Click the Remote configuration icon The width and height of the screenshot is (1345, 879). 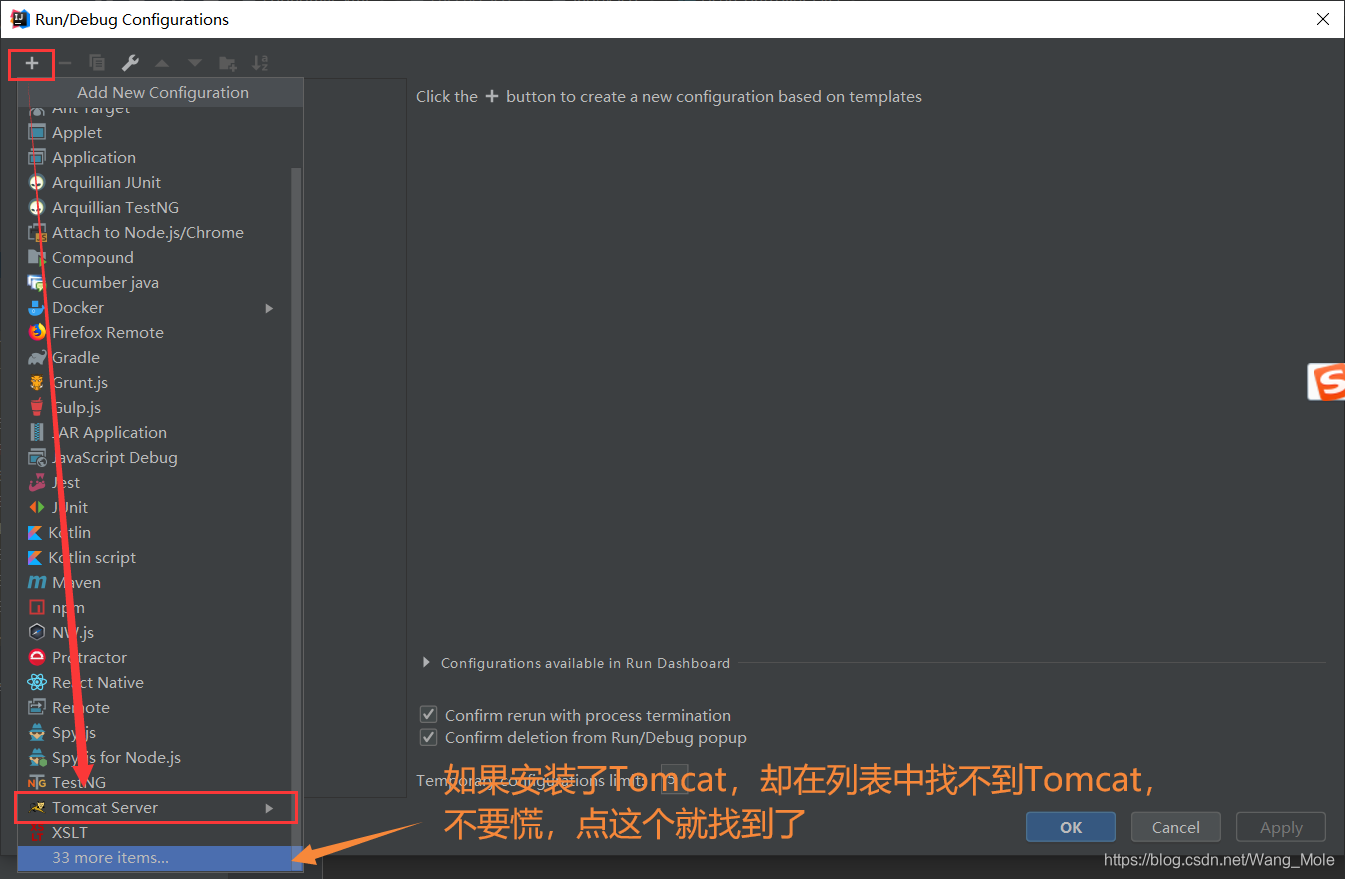click(x=37, y=707)
